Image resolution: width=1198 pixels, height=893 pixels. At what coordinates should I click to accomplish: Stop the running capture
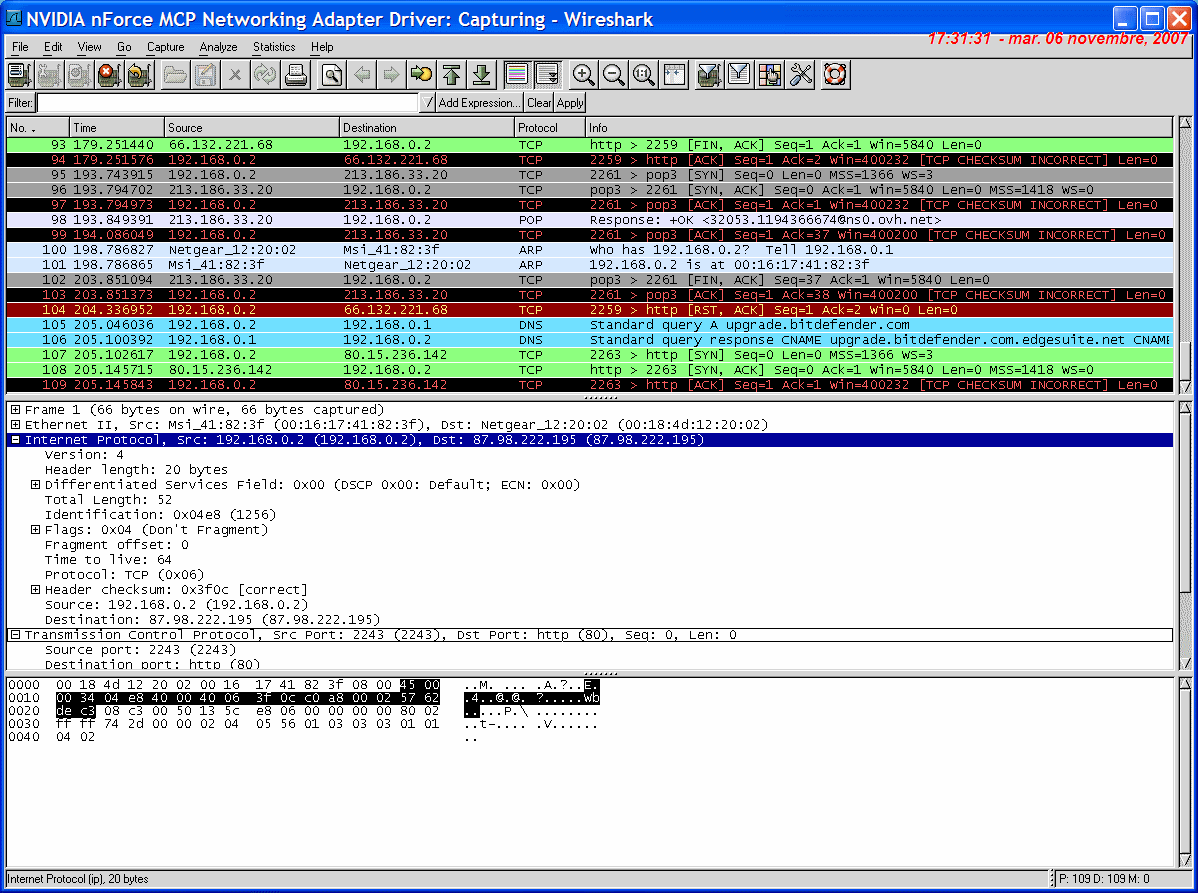point(109,75)
